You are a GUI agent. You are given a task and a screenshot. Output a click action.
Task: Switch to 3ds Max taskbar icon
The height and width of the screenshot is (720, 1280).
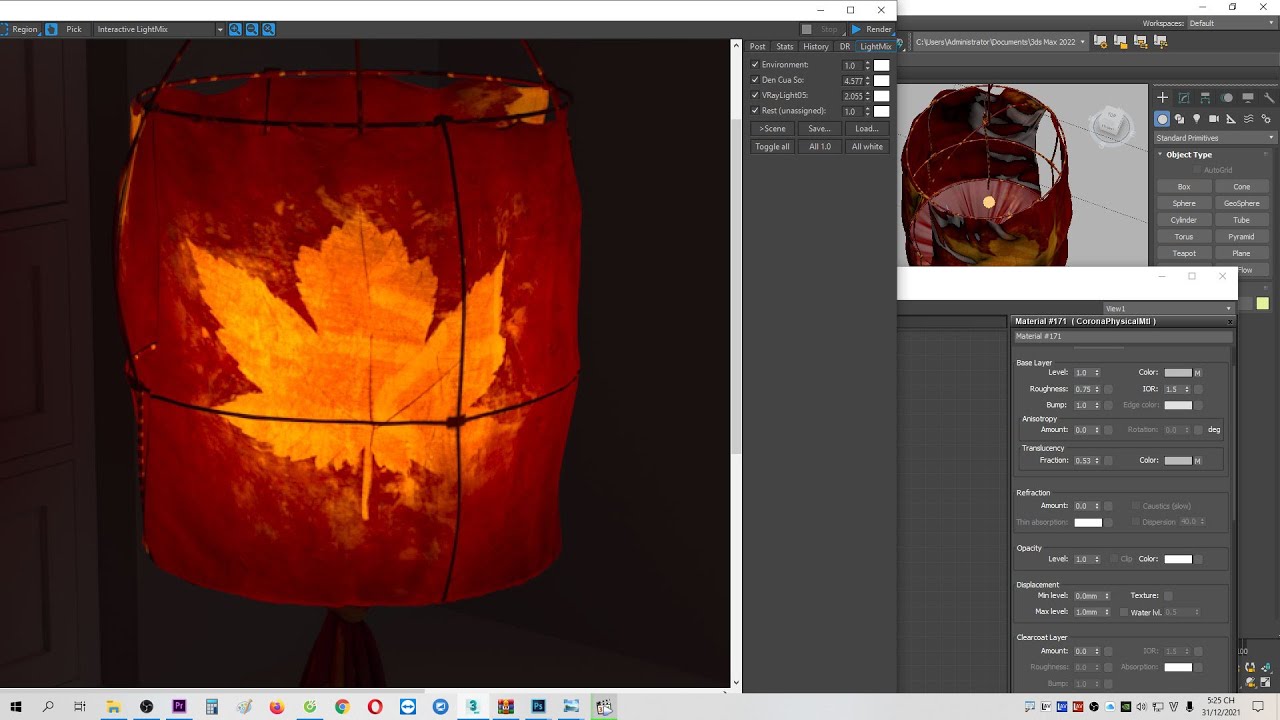473,706
